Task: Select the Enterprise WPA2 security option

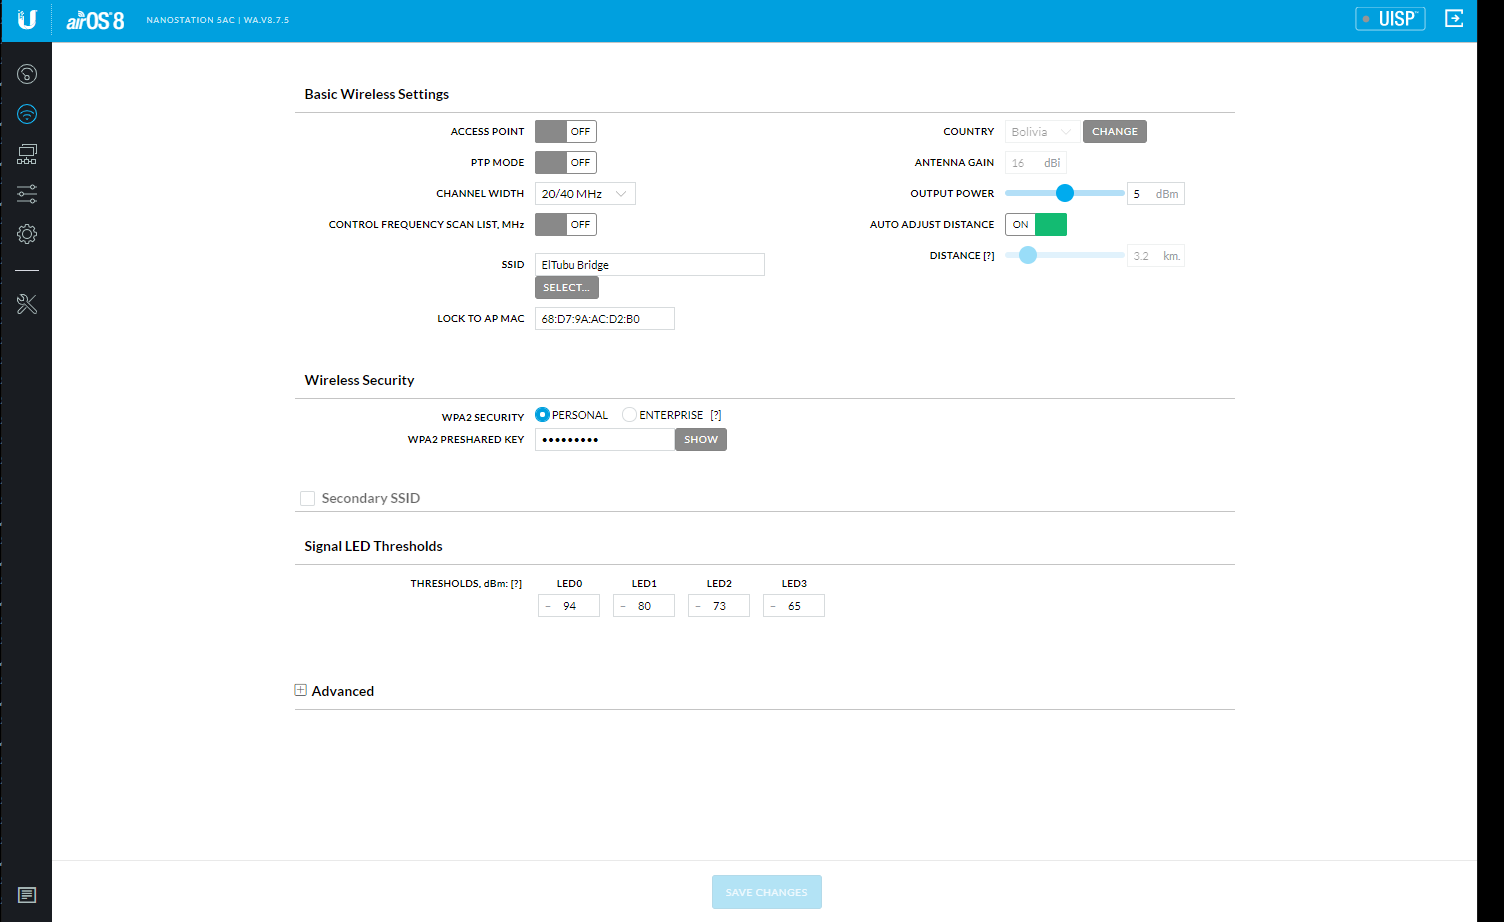Action: pyautogui.click(x=629, y=415)
